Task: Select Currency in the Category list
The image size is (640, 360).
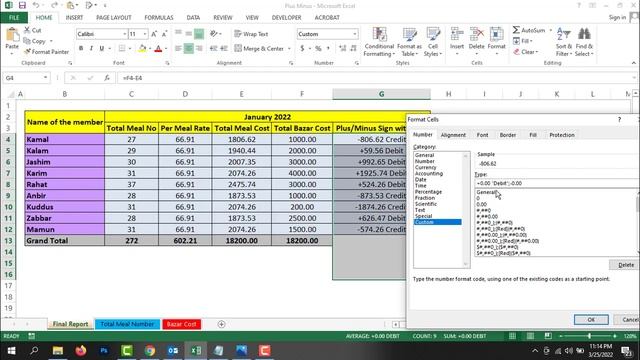Action: pyautogui.click(x=426, y=167)
